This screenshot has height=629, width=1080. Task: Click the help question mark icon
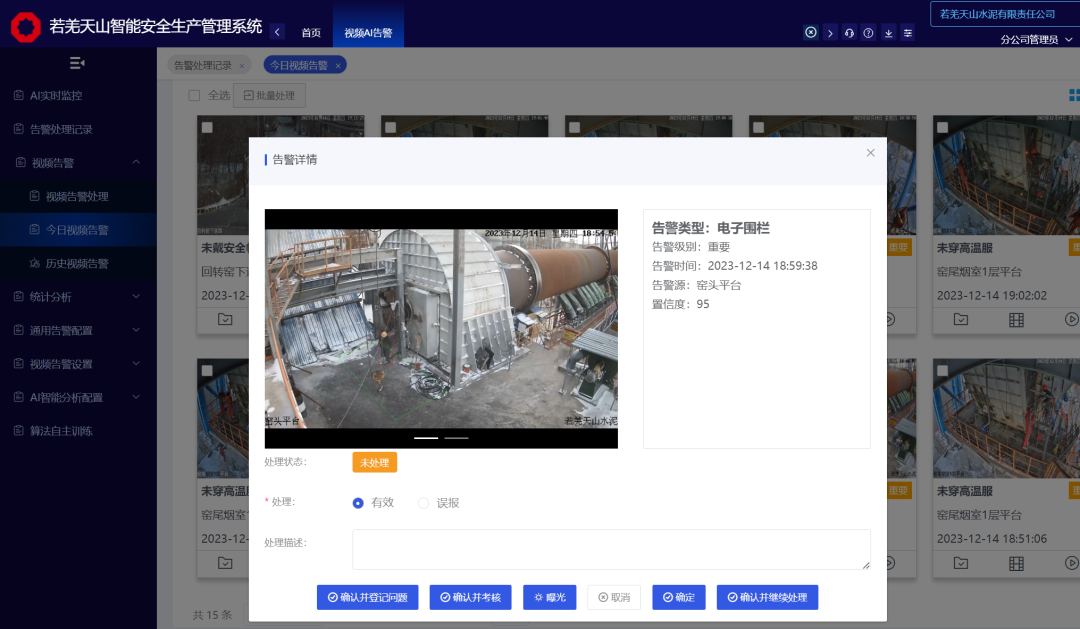pyautogui.click(x=868, y=33)
